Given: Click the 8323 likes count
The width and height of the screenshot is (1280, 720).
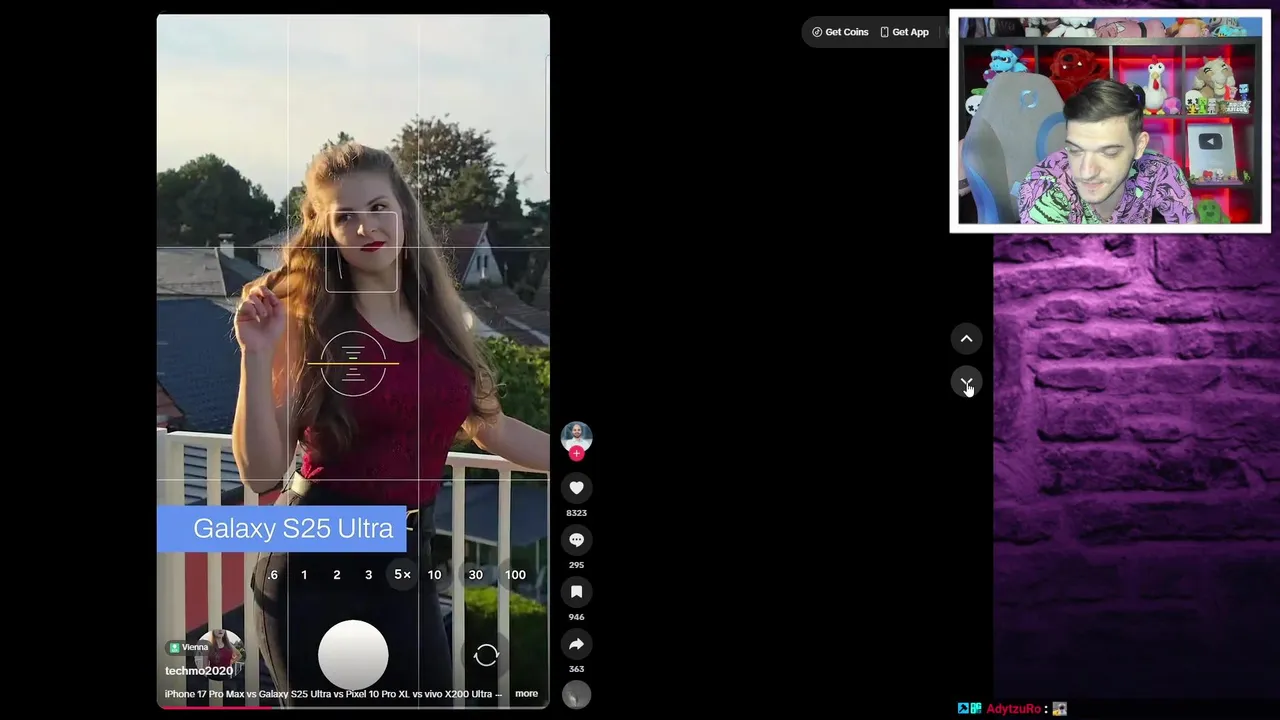Looking at the screenshot, I should 576,513.
